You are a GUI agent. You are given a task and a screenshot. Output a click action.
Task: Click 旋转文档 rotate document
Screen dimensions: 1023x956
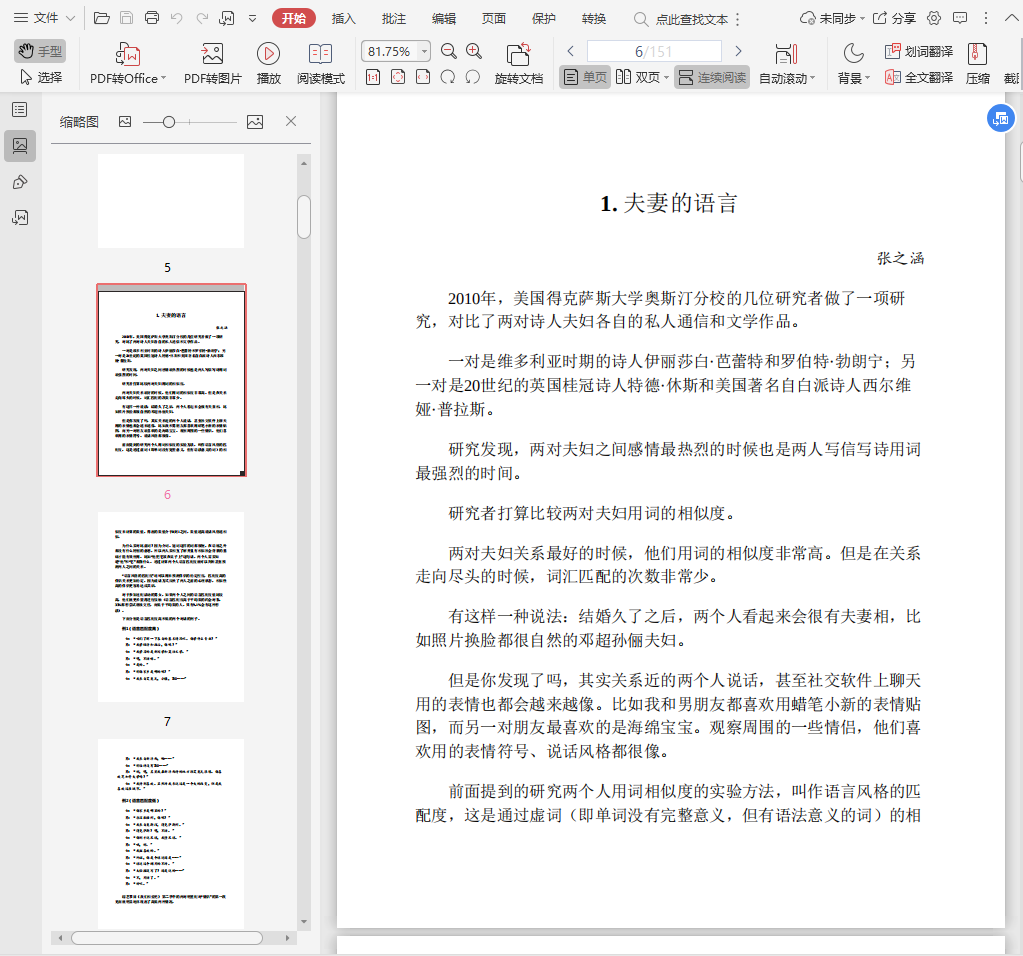[x=519, y=63]
